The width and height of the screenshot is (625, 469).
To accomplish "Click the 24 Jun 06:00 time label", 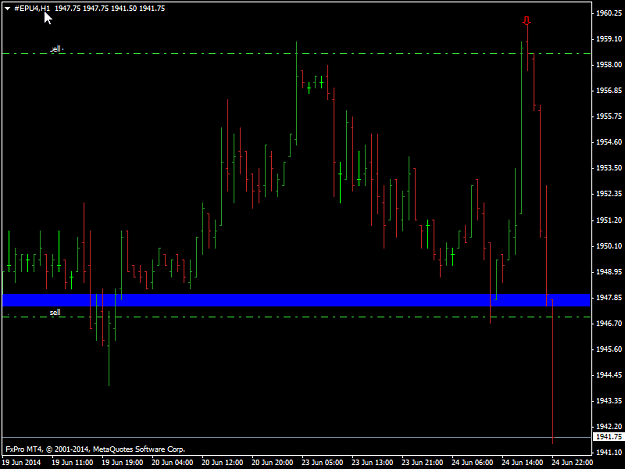I will tap(472, 463).
